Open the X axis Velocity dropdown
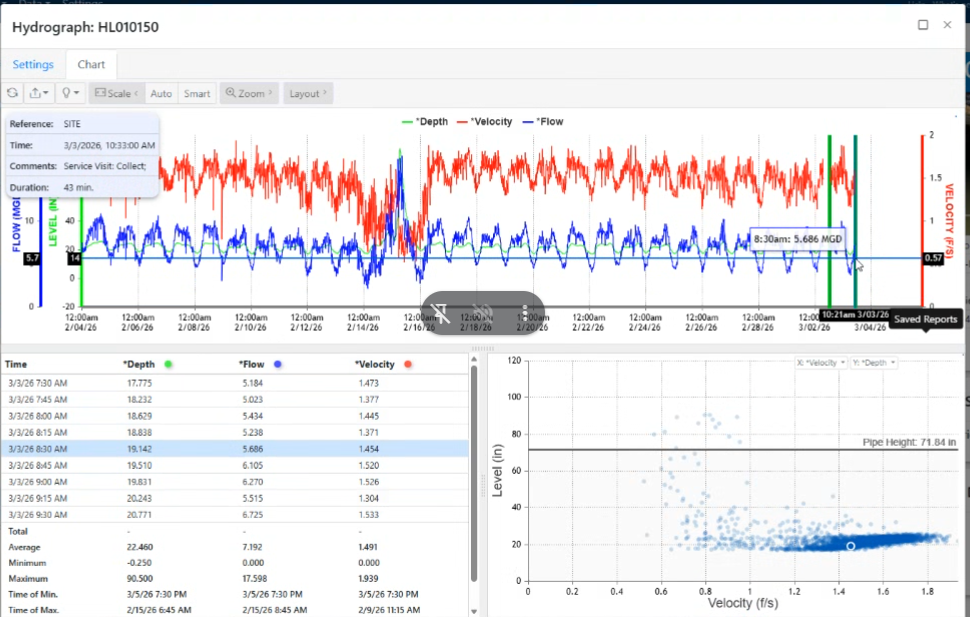Image resolution: width=970 pixels, height=617 pixels. pos(820,362)
